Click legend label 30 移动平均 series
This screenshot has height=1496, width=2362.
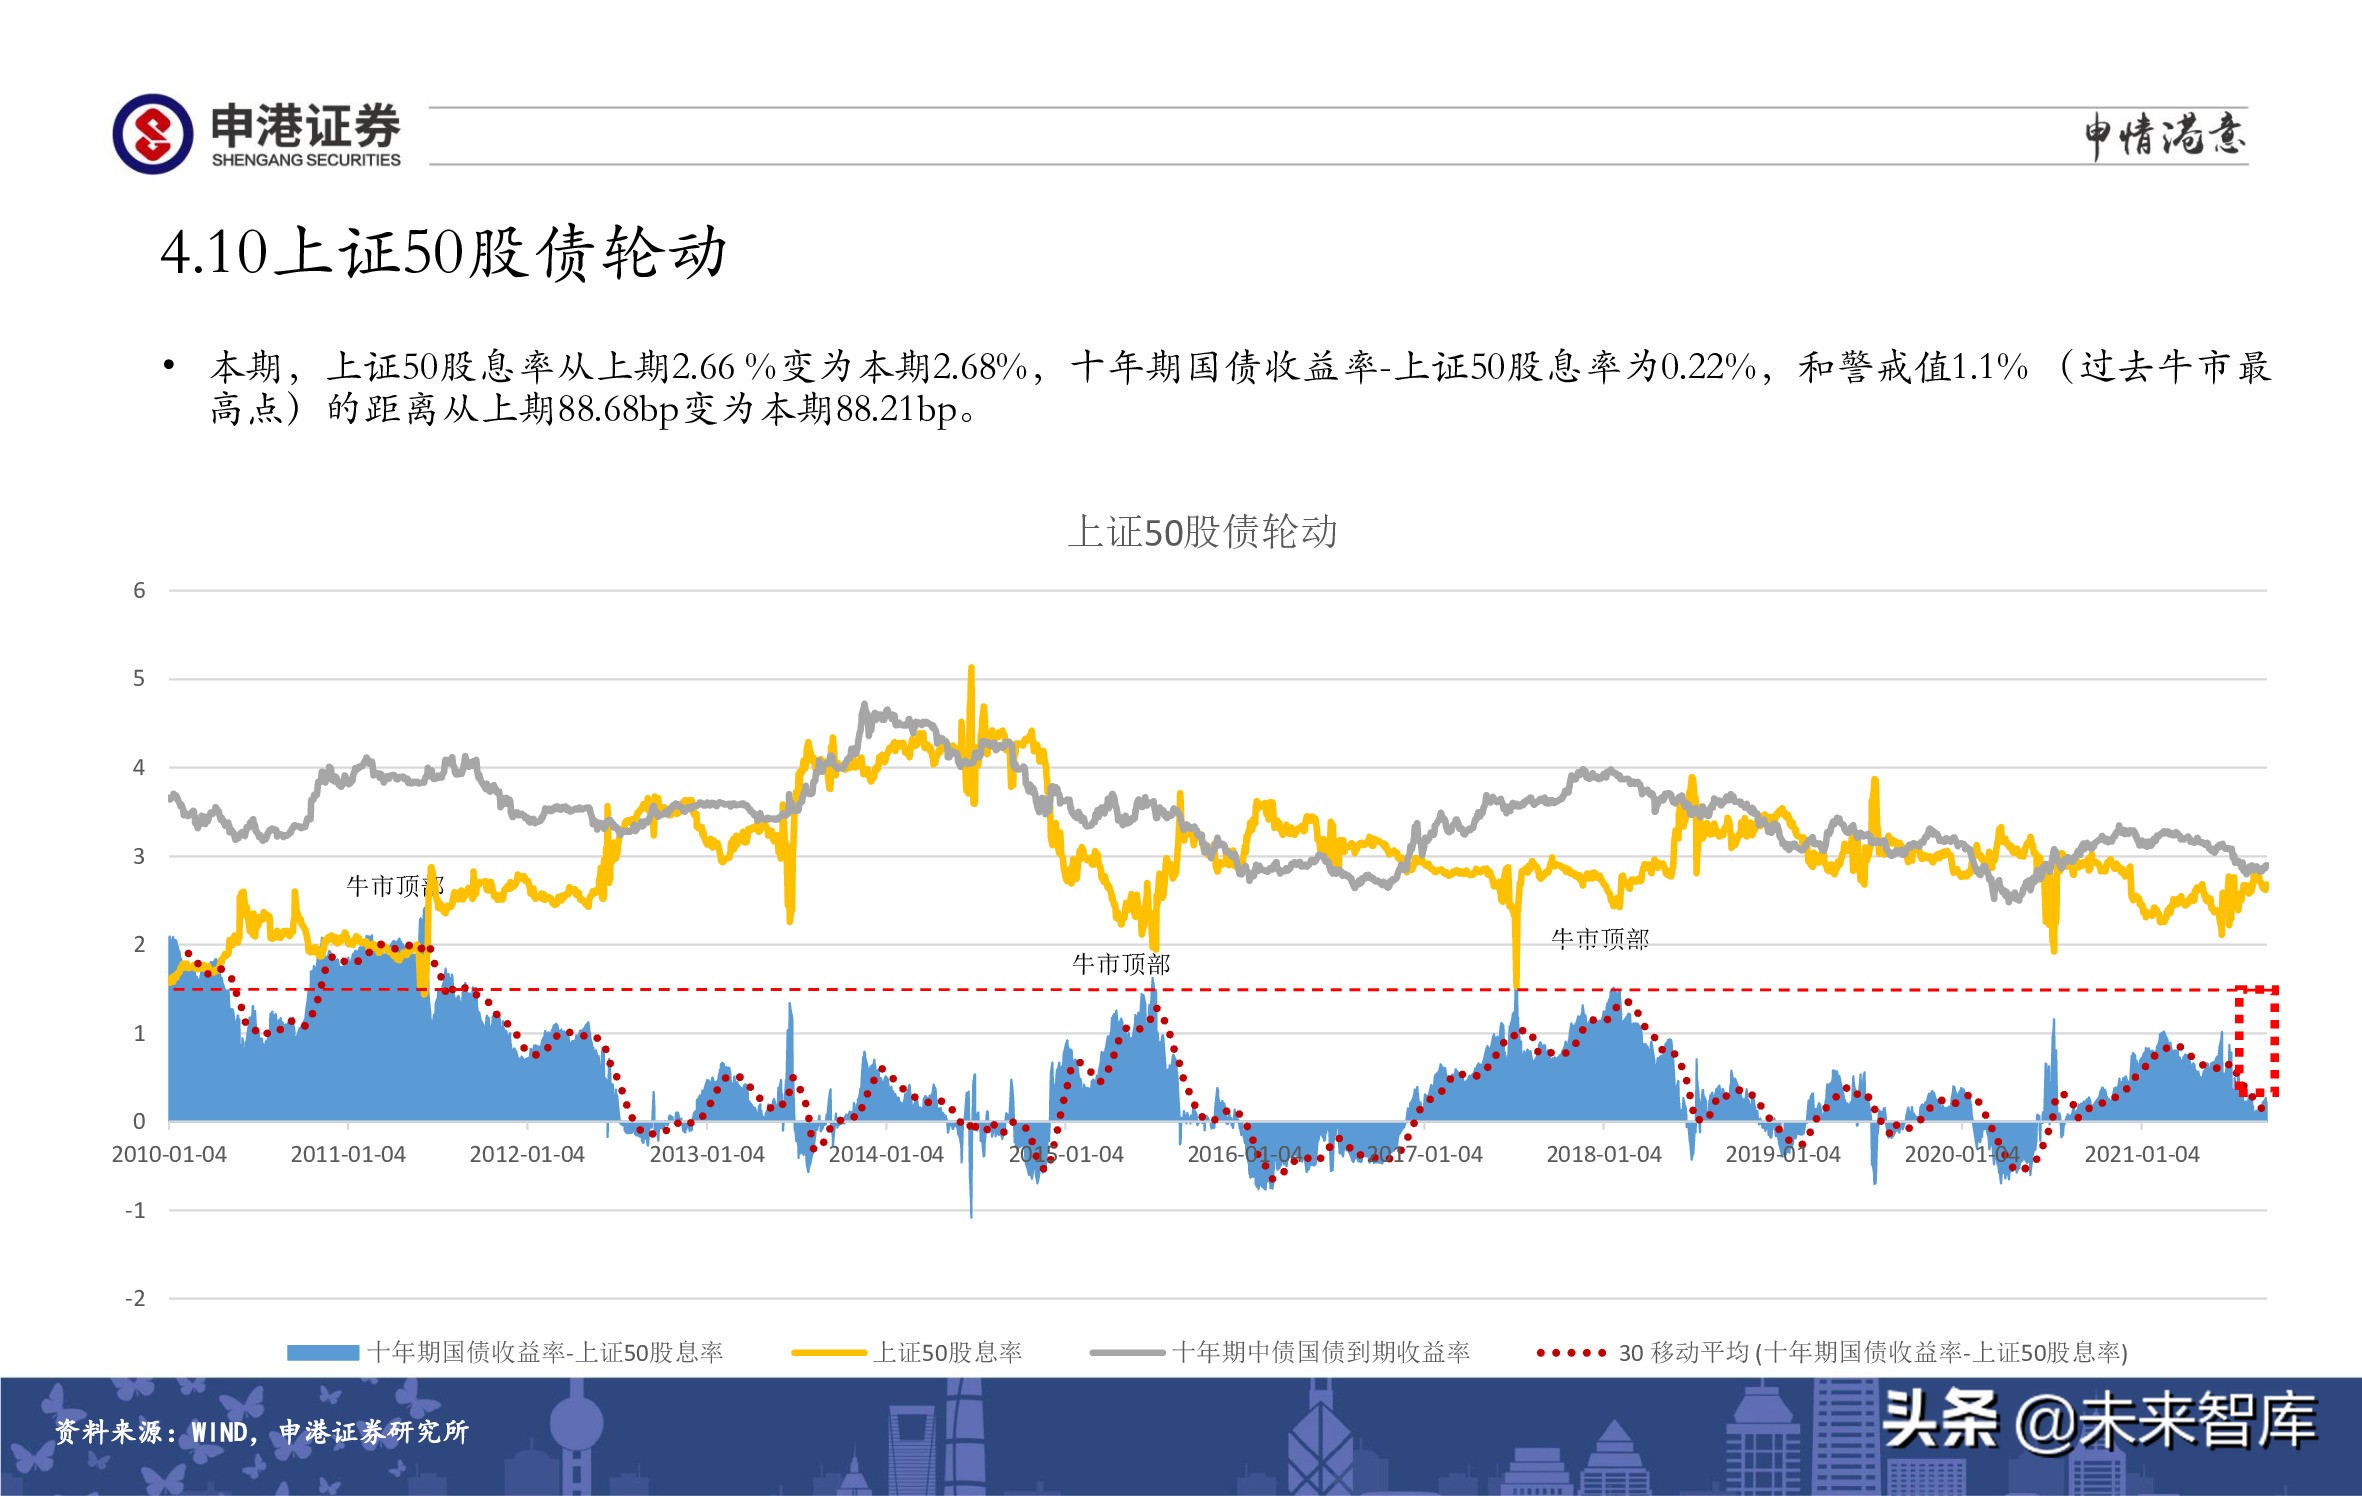(x=1873, y=1353)
